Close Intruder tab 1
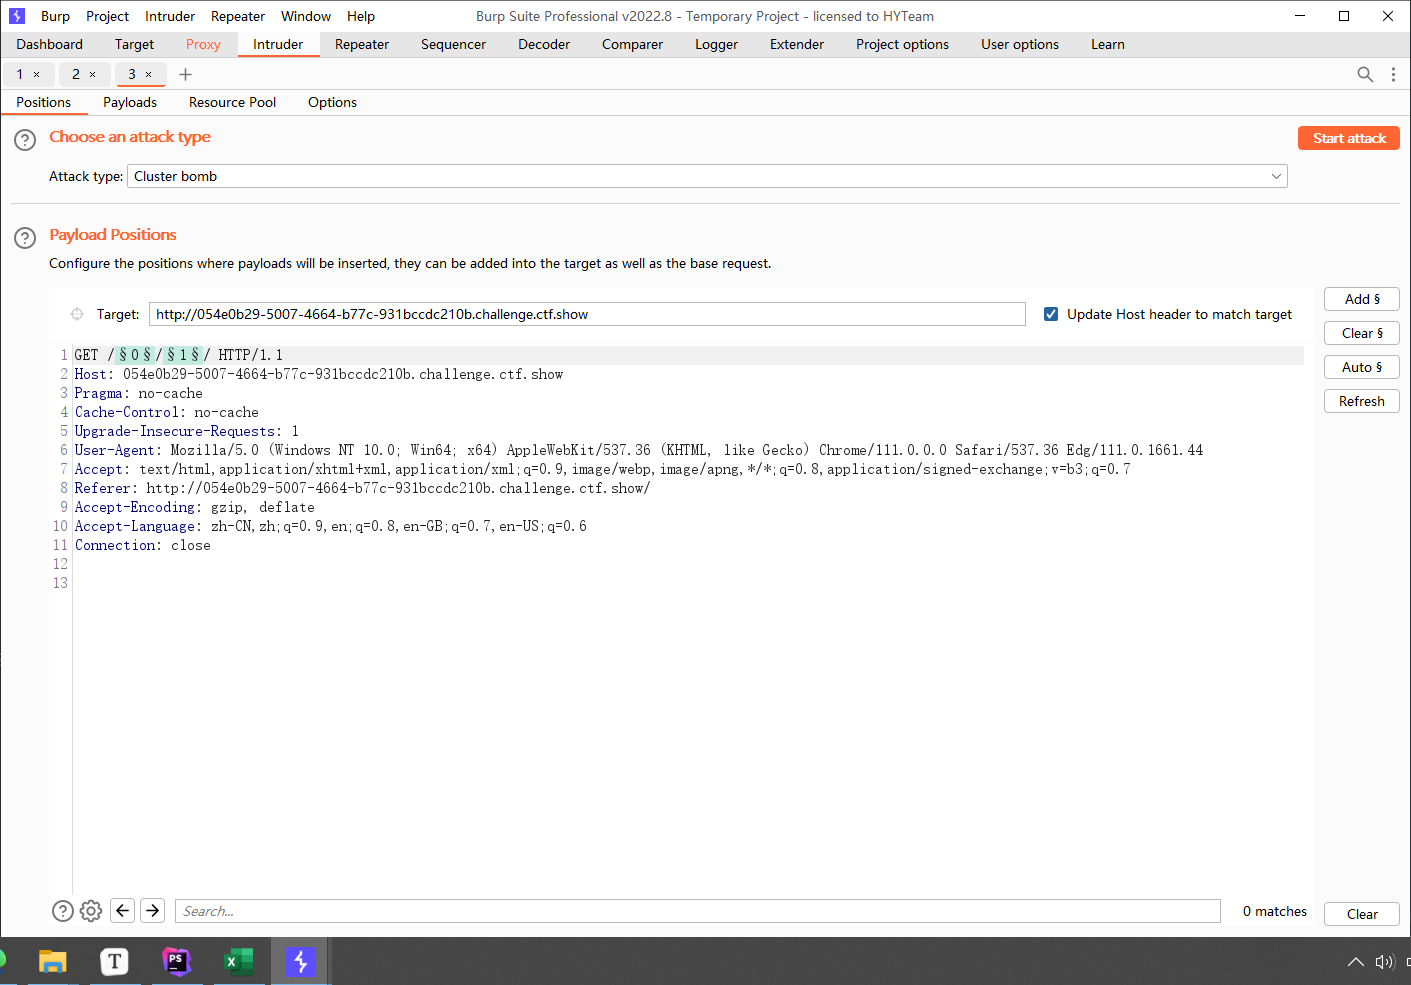Viewport: 1411px width, 985px height. [37, 74]
